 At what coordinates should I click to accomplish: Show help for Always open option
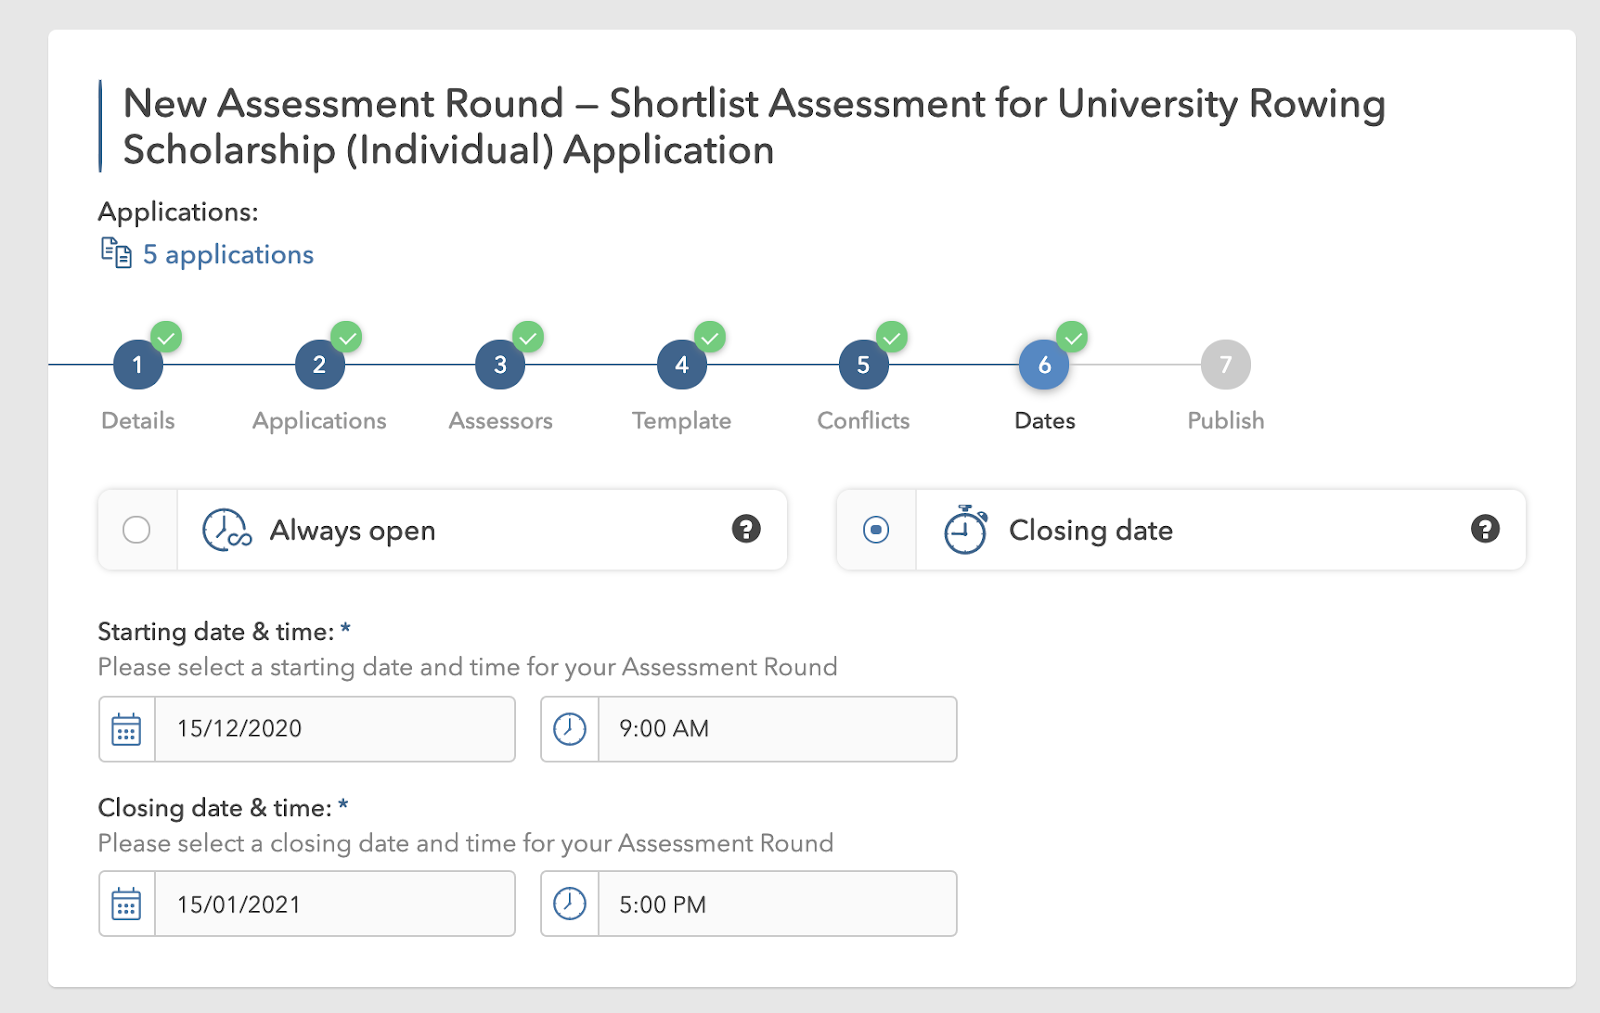pos(746,529)
